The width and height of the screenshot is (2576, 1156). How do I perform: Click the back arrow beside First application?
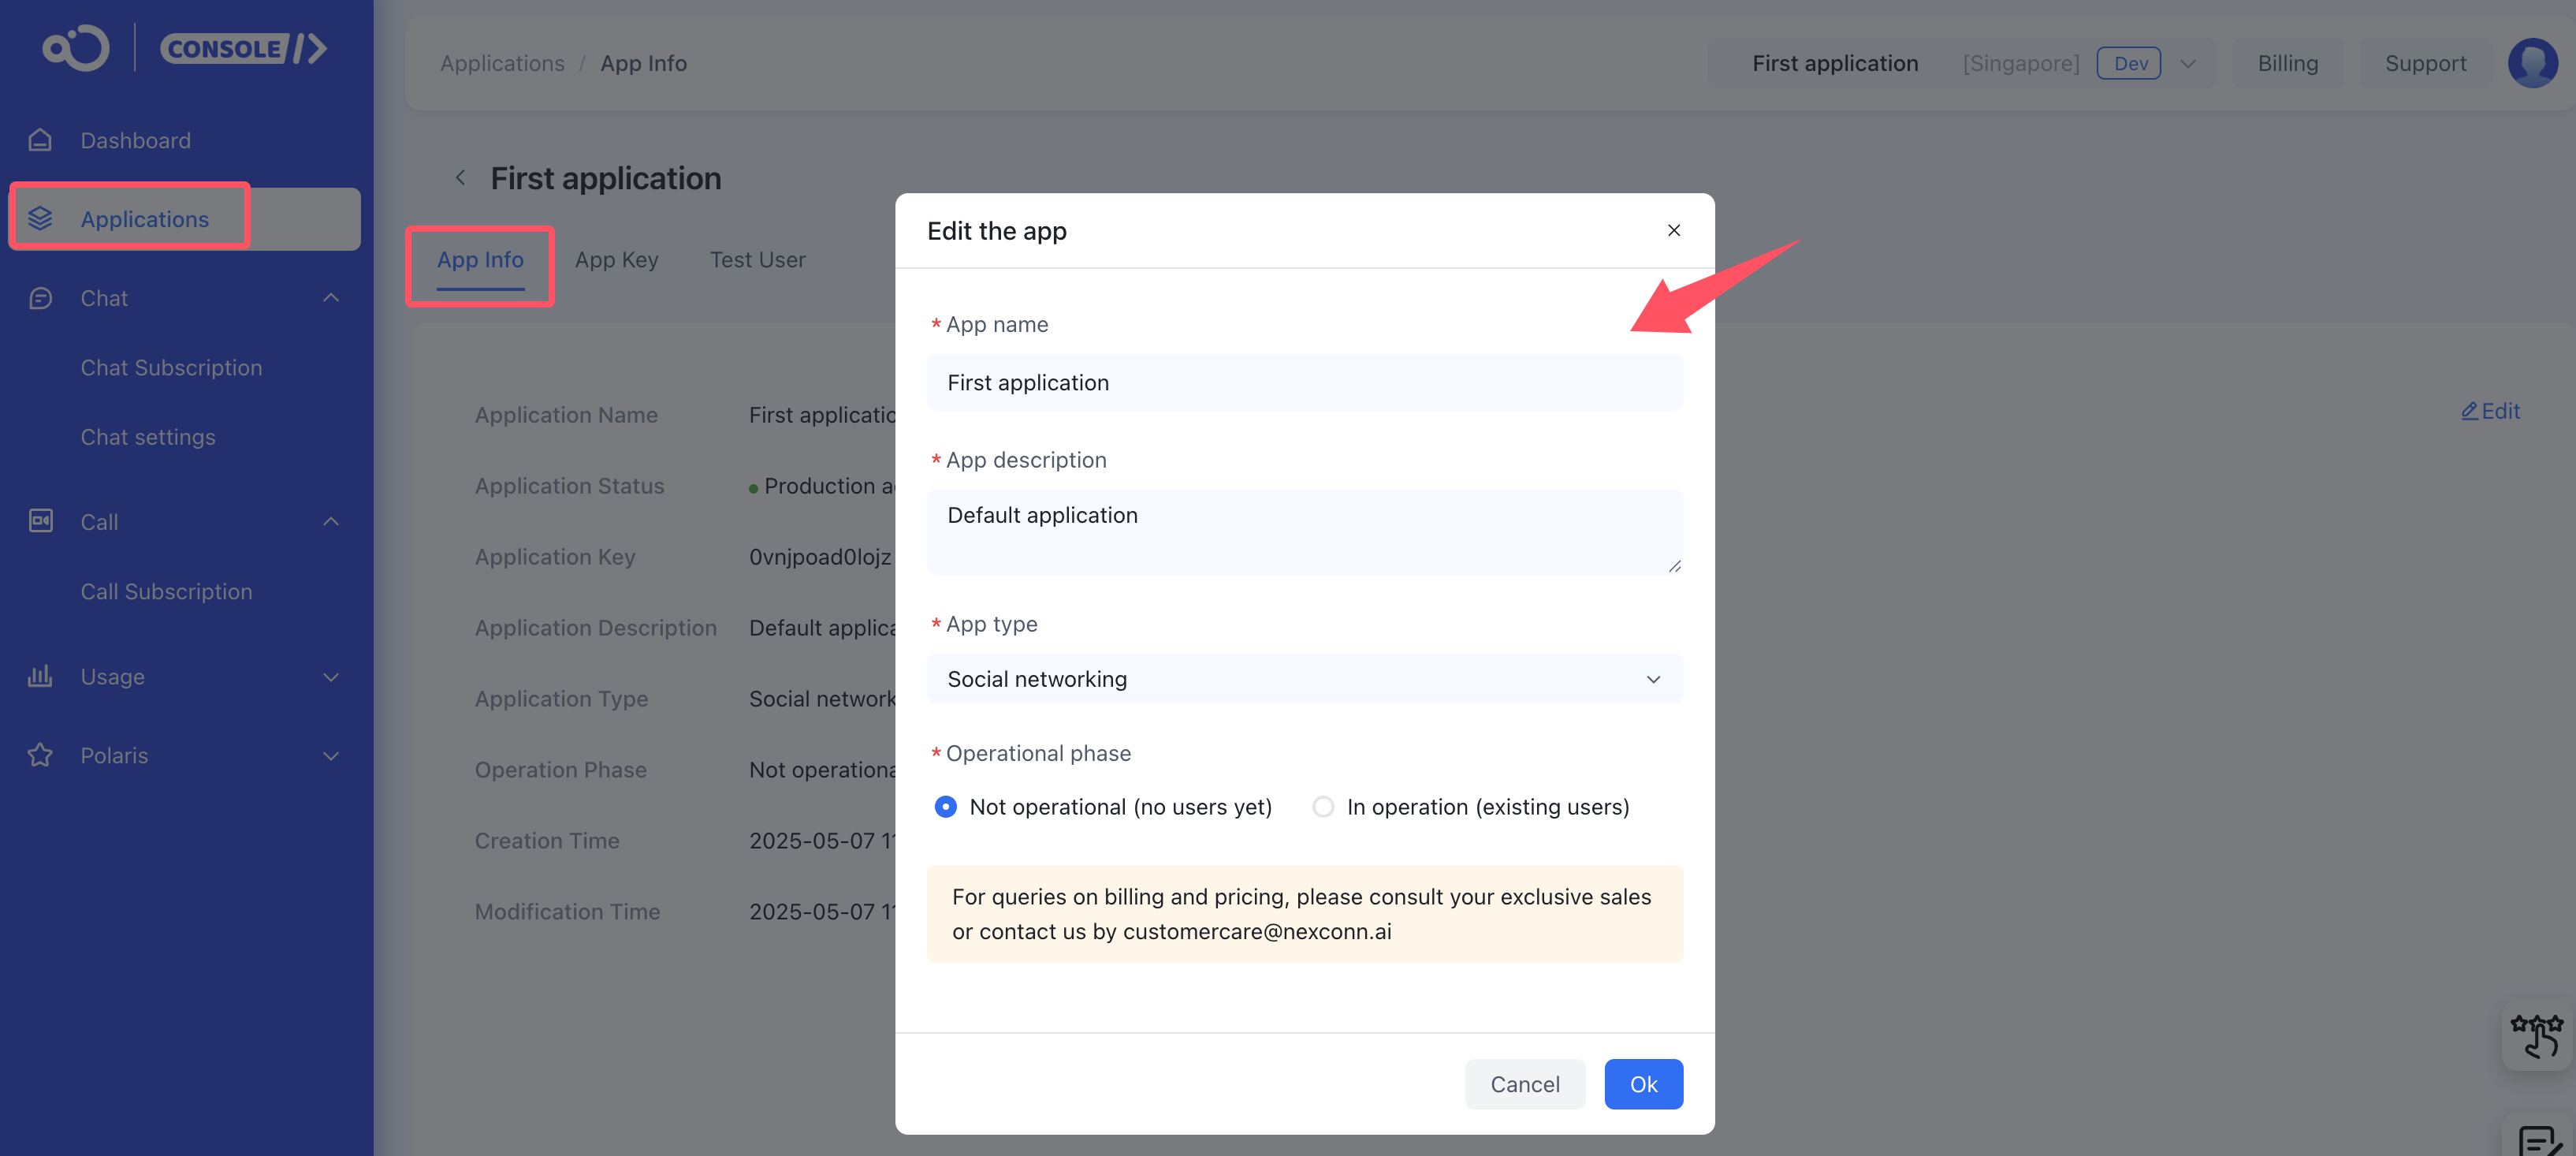click(460, 178)
